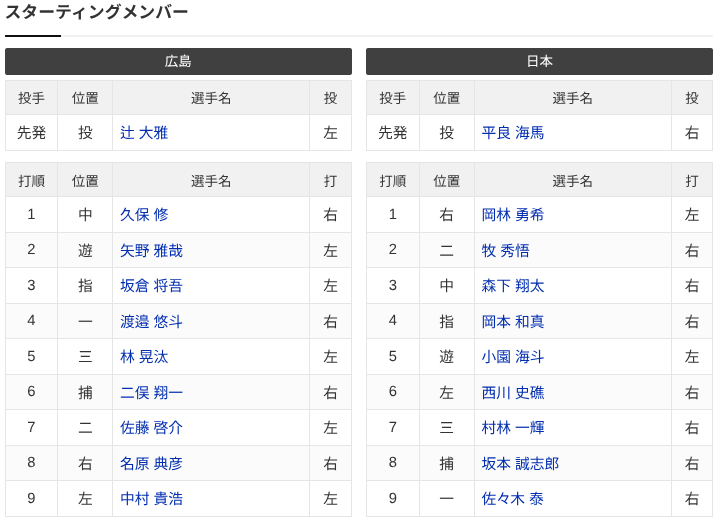Click 林 晃汰 player link
Screen dimensions: 717x523
pos(144,357)
